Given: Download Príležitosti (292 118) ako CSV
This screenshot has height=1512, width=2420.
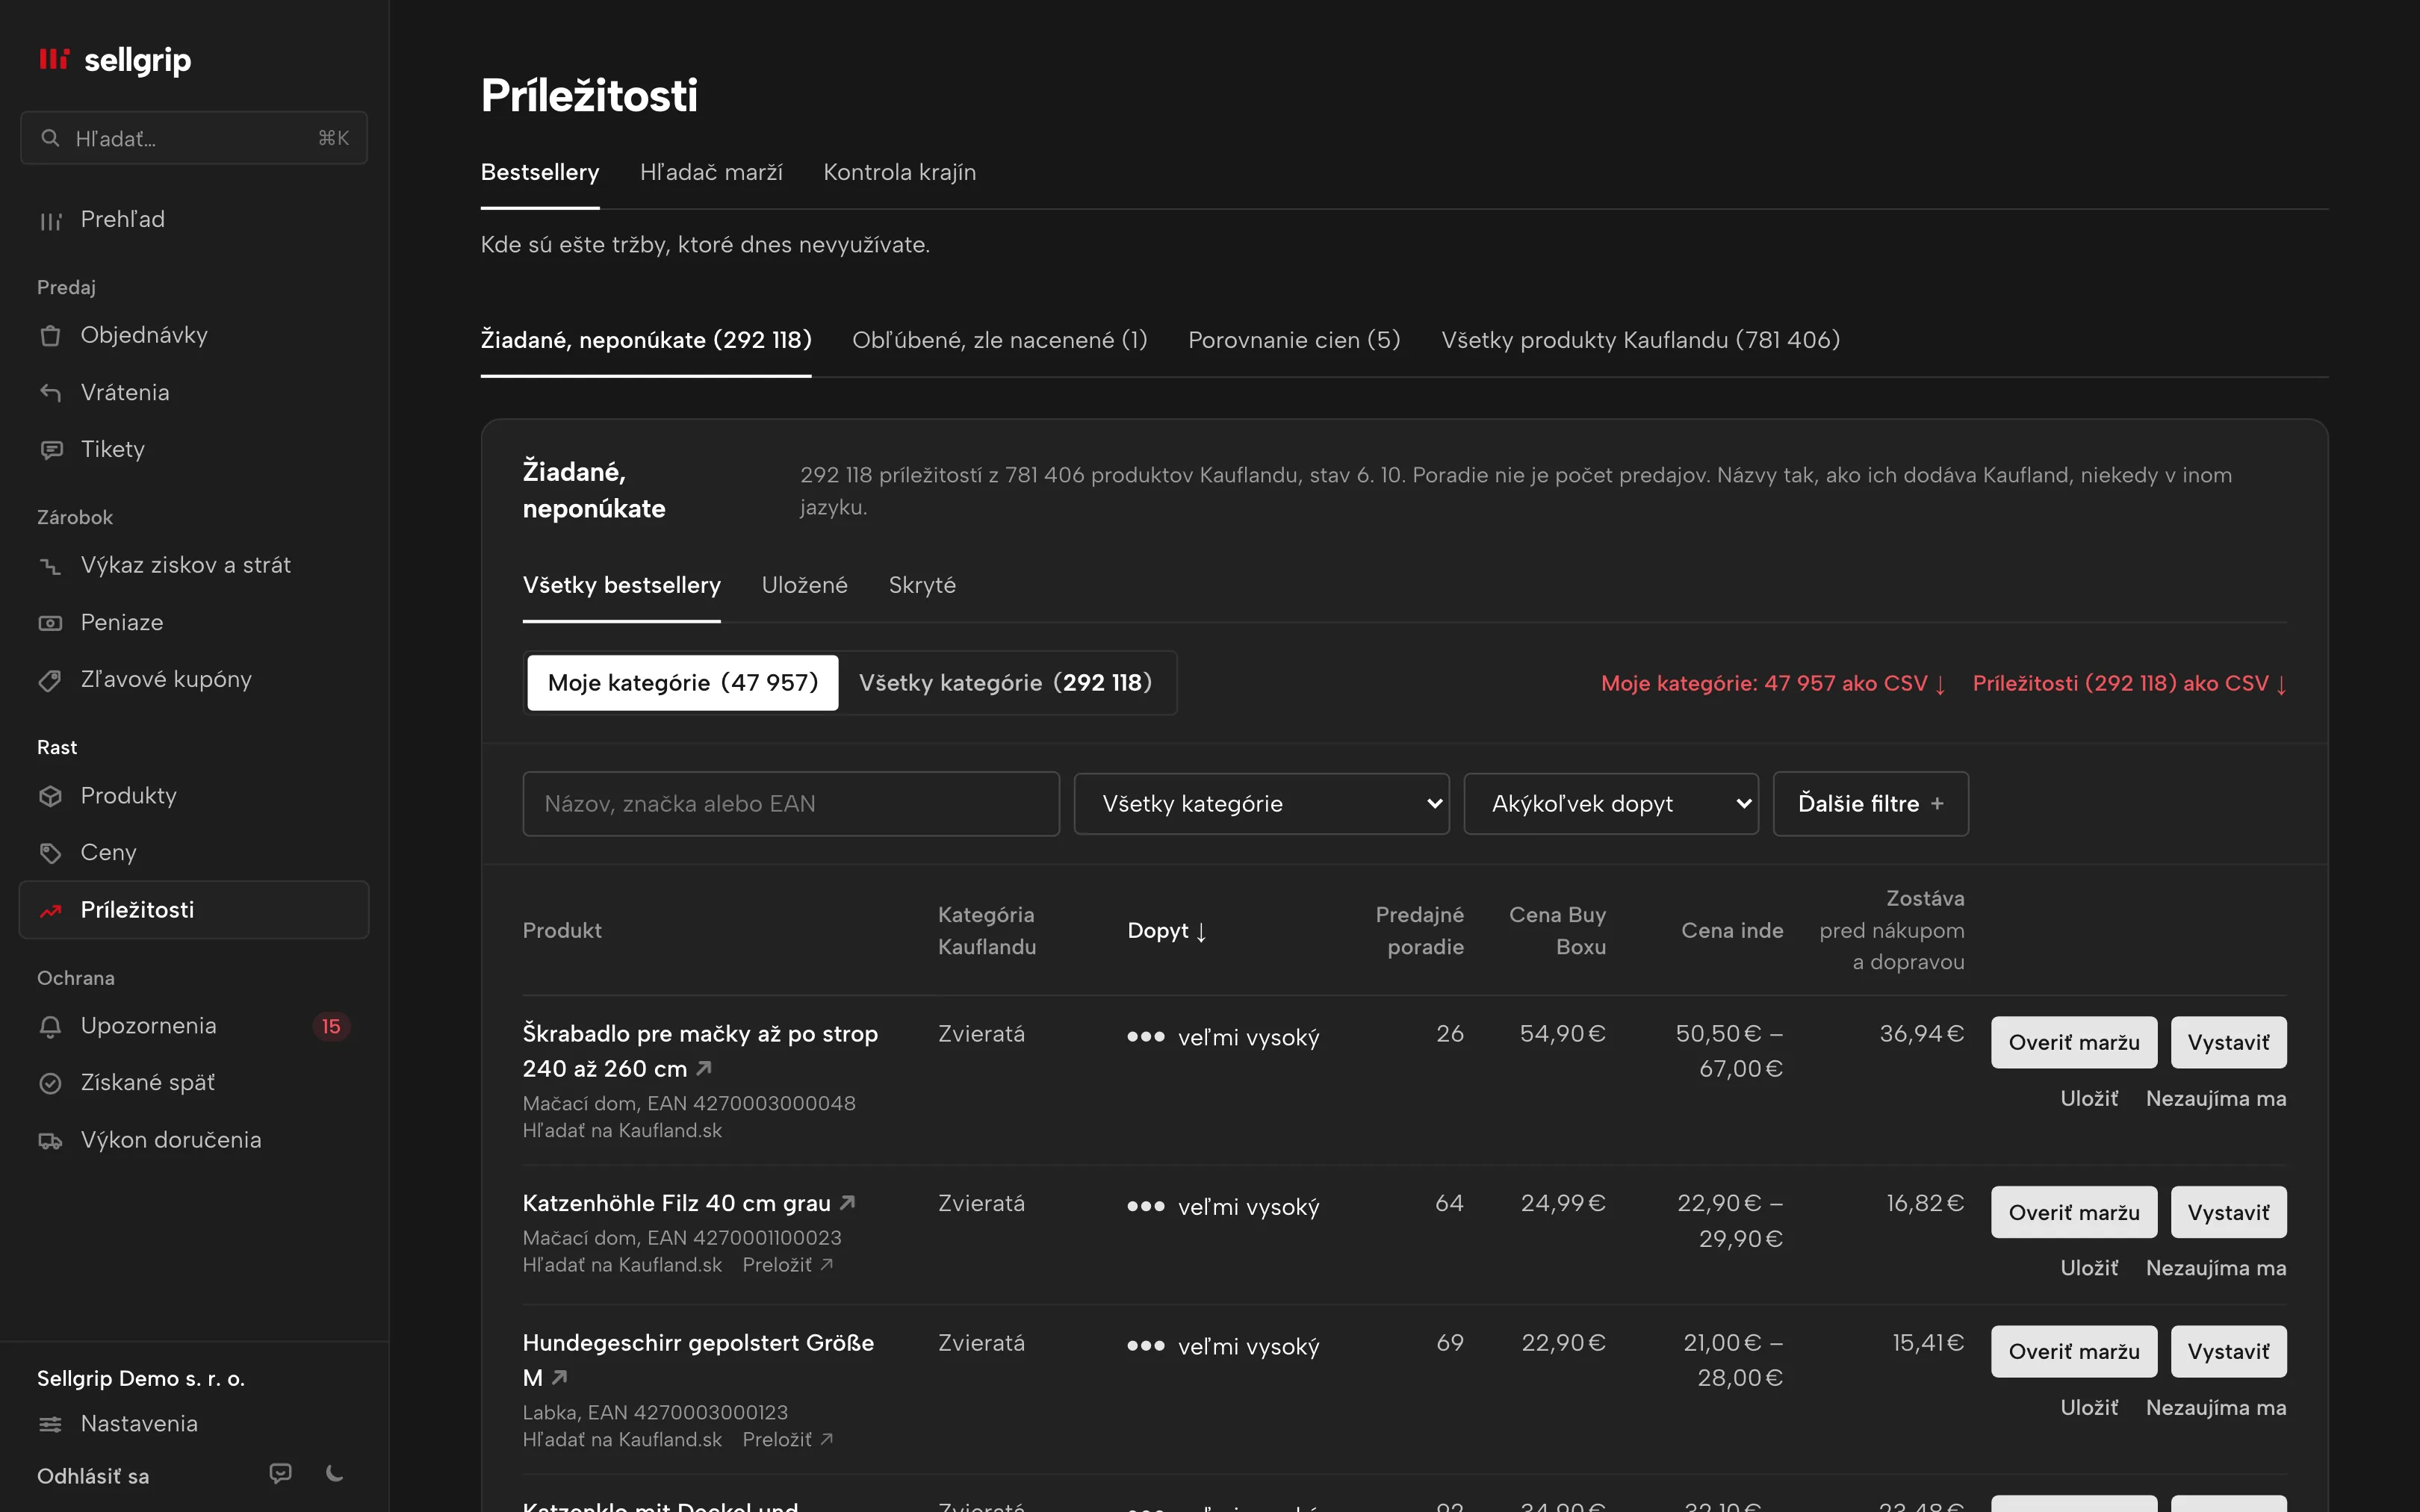Looking at the screenshot, I should (2129, 683).
